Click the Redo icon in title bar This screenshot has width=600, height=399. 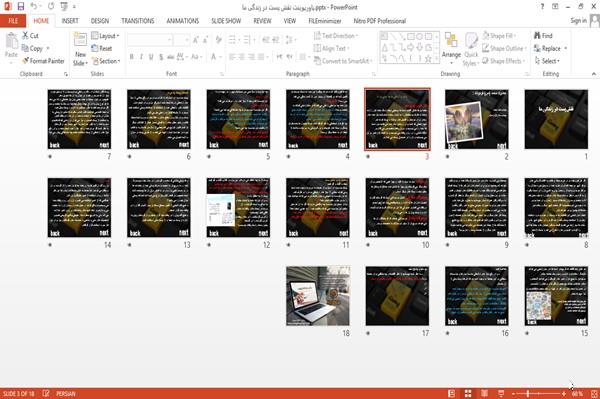pos(51,6)
